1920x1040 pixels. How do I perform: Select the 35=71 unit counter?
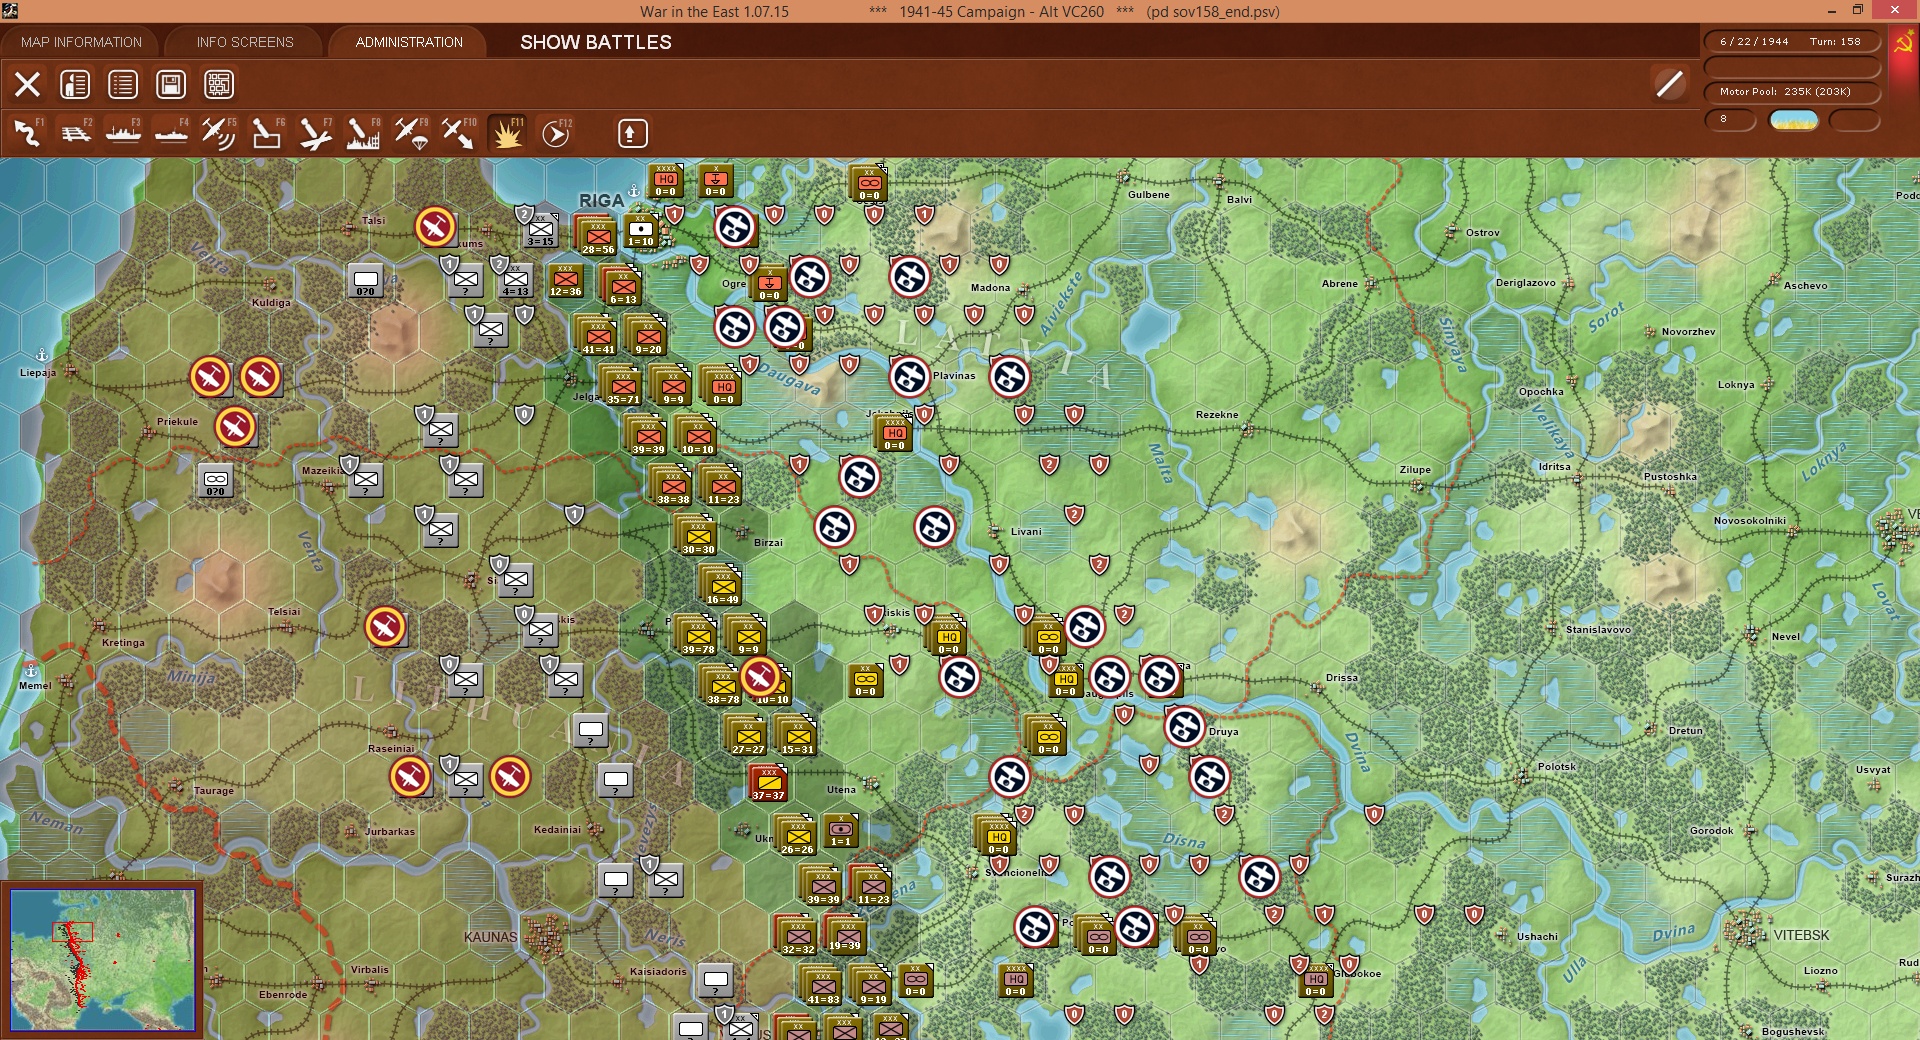pos(623,386)
